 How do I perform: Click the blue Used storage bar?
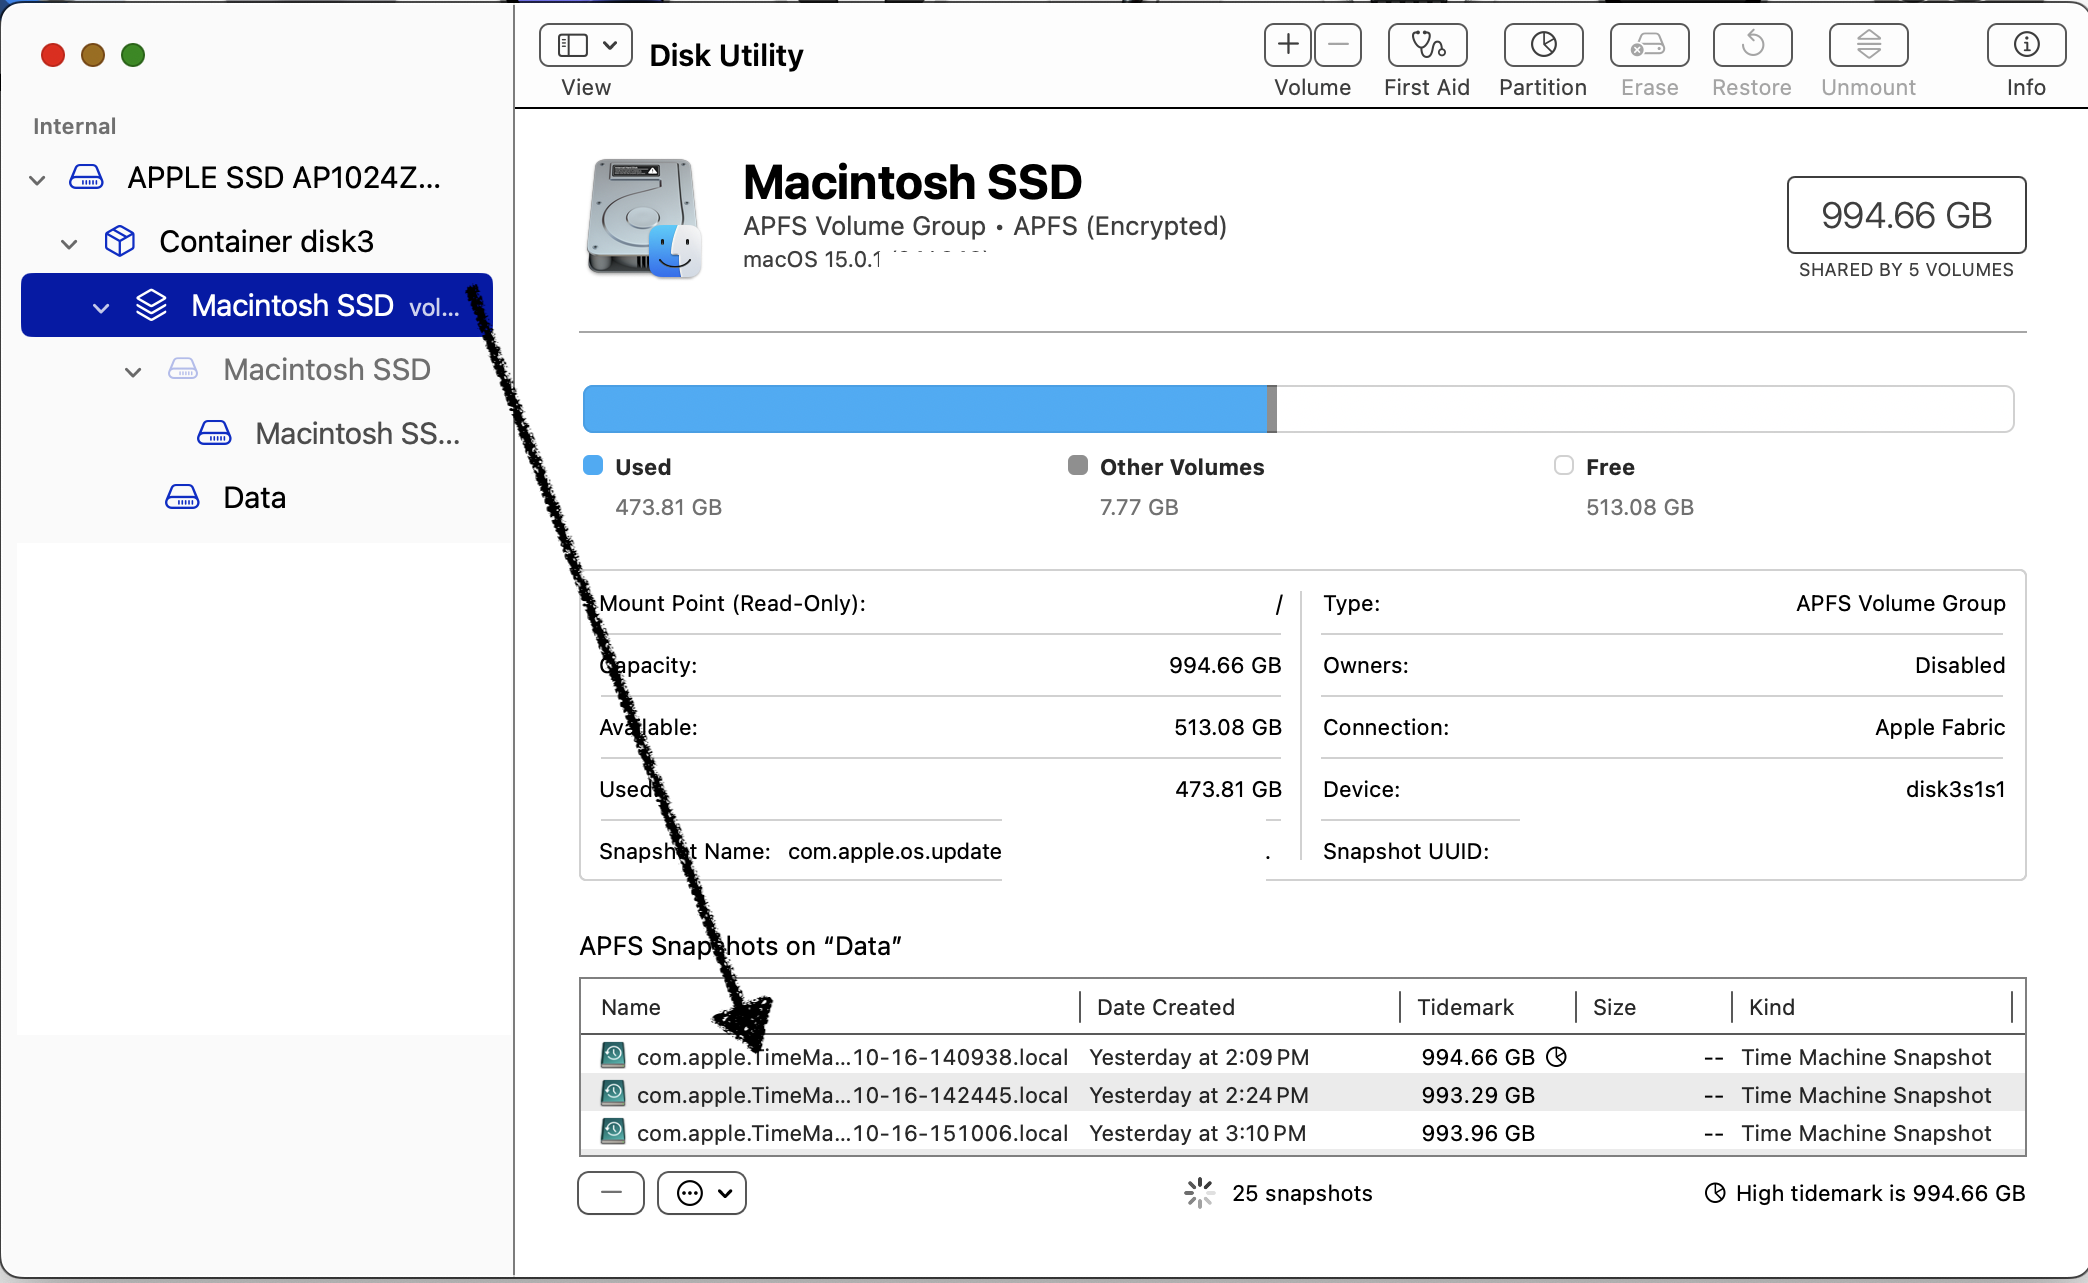[x=925, y=409]
